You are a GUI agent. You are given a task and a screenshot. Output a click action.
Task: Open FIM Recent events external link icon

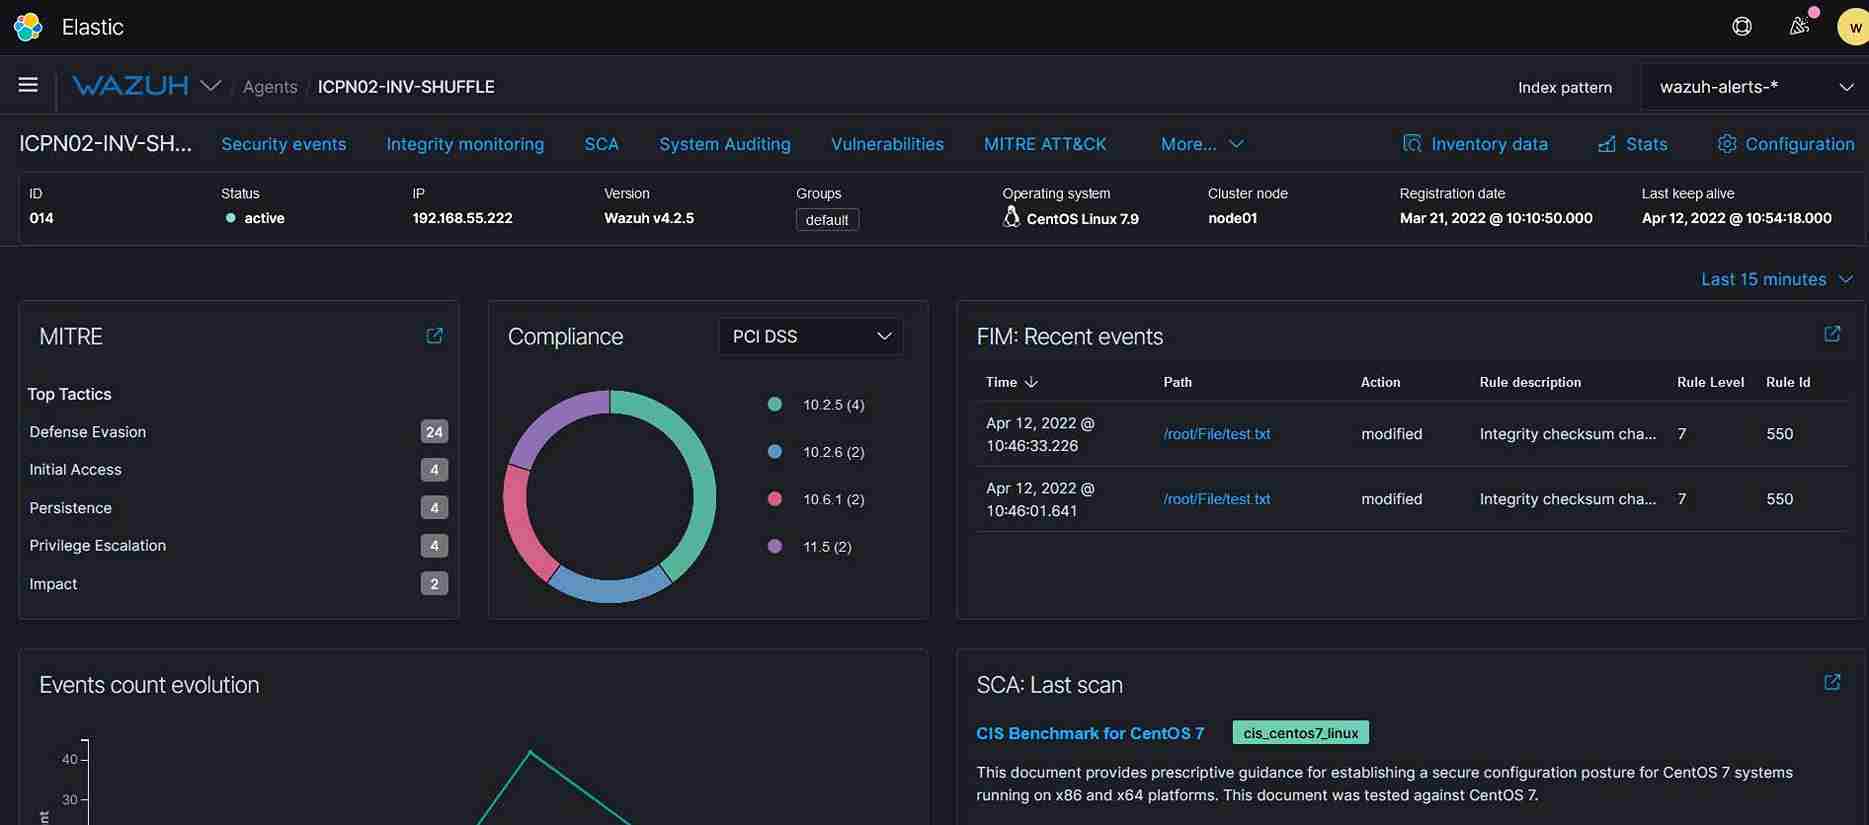click(x=1832, y=334)
